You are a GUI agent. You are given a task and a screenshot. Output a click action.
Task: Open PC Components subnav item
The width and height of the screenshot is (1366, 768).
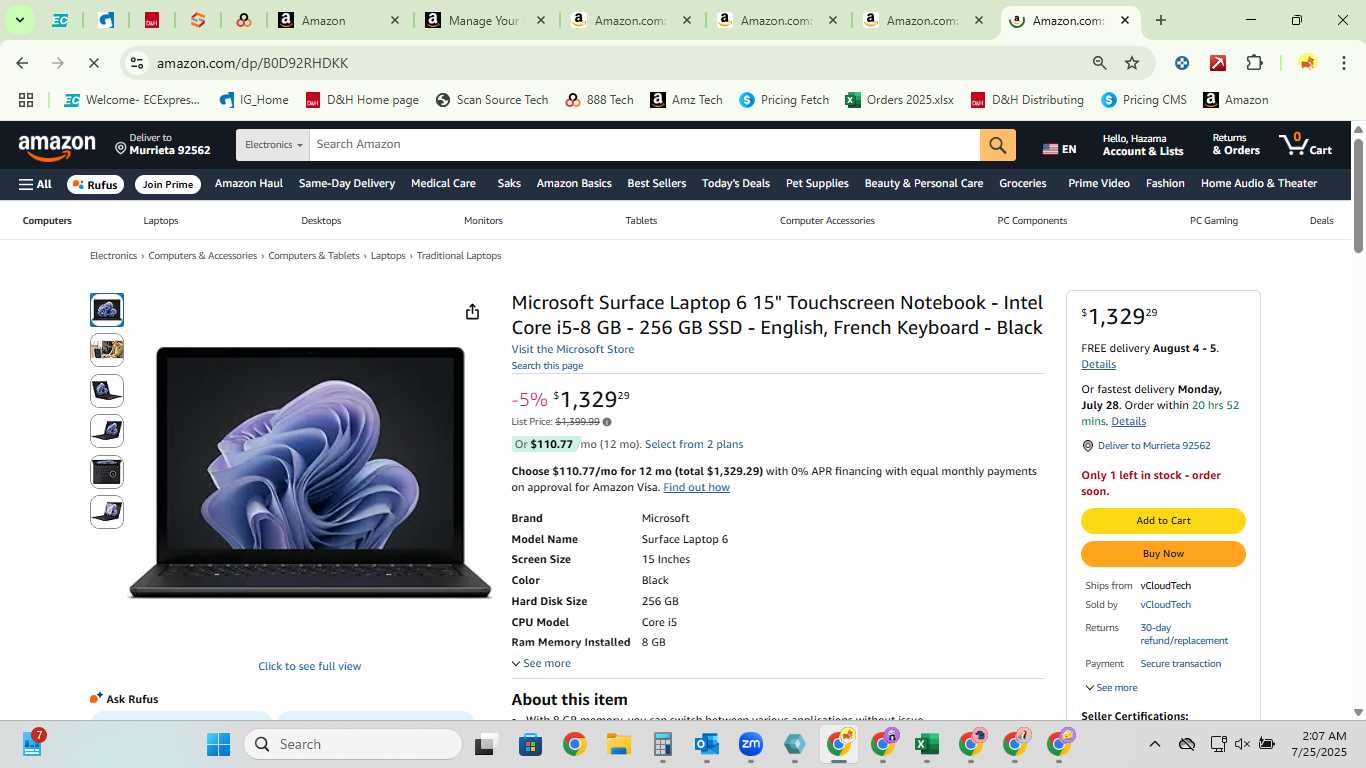[1032, 221]
